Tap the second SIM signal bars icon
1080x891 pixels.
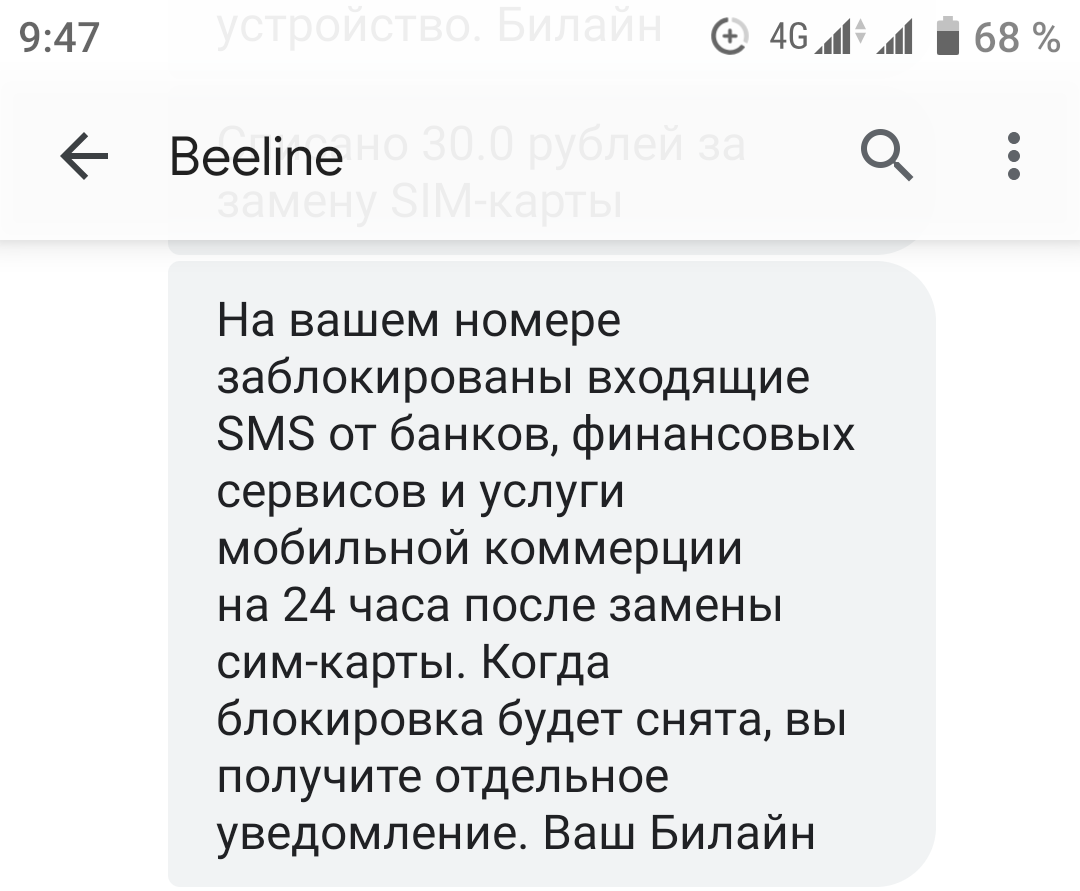coord(896,39)
